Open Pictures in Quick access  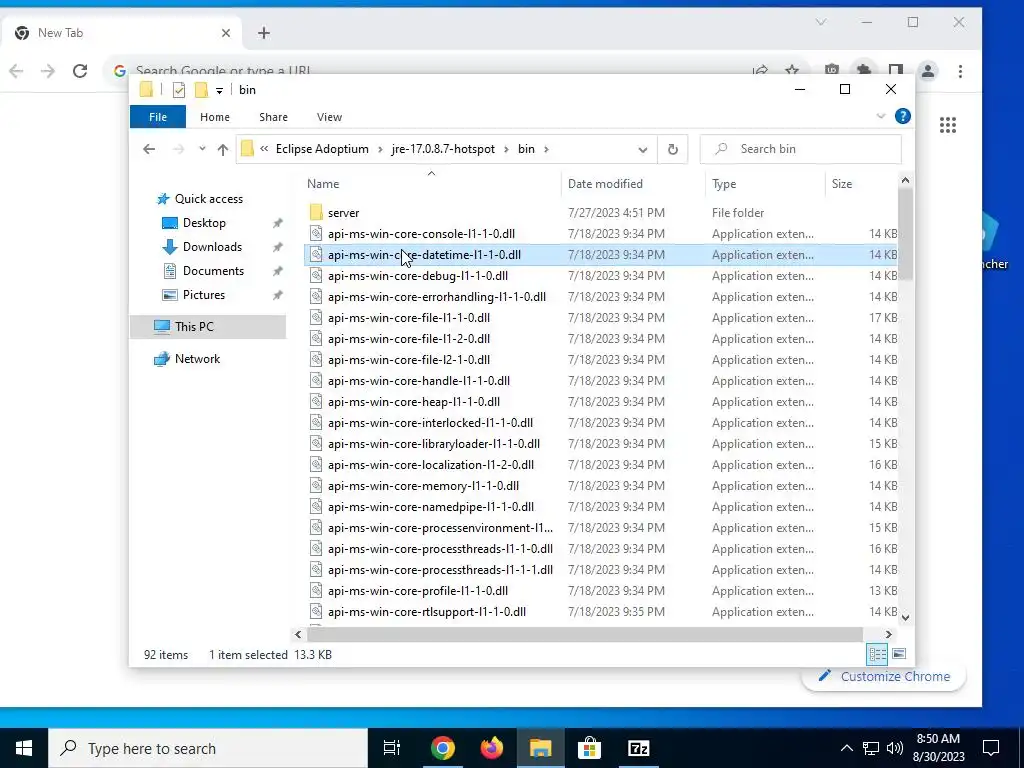[203, 295]
